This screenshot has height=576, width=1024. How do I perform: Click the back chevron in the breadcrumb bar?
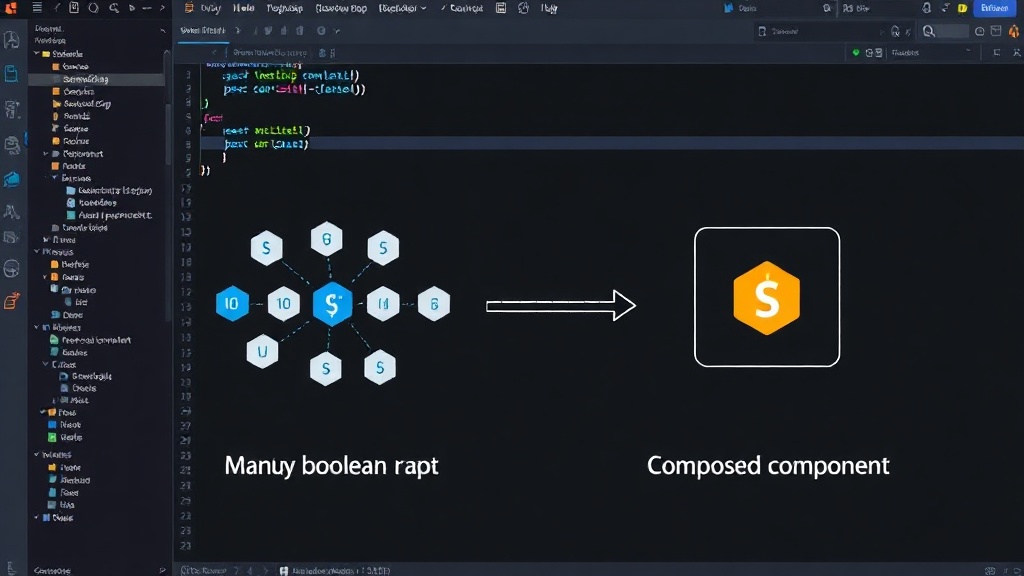pyautogui.click(x=214, y=52)
